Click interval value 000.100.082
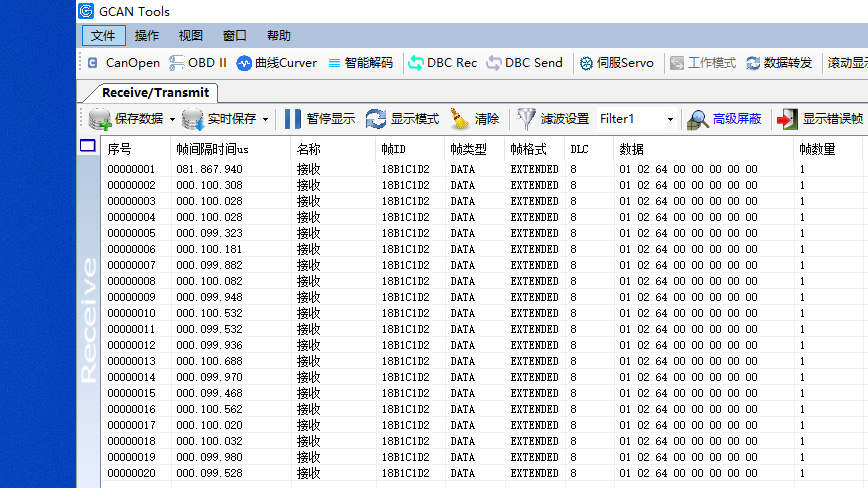868x488 pixels. click(209, 281)
